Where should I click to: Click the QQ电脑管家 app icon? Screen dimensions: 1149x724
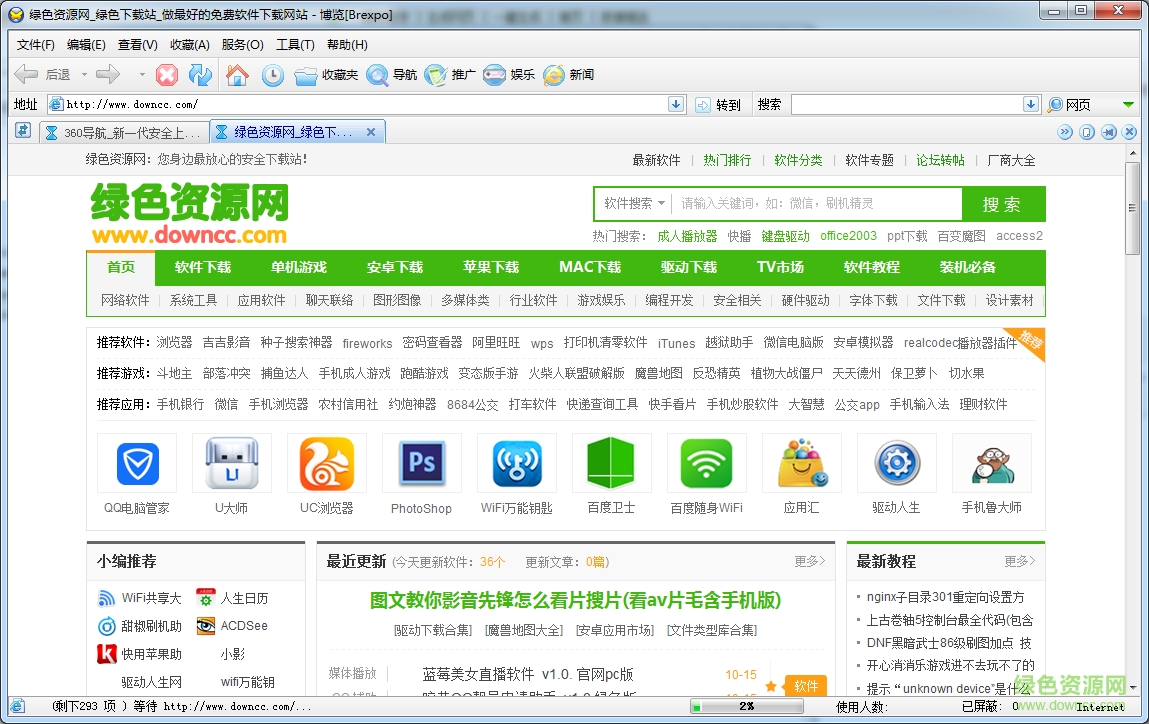coord(136,463)
